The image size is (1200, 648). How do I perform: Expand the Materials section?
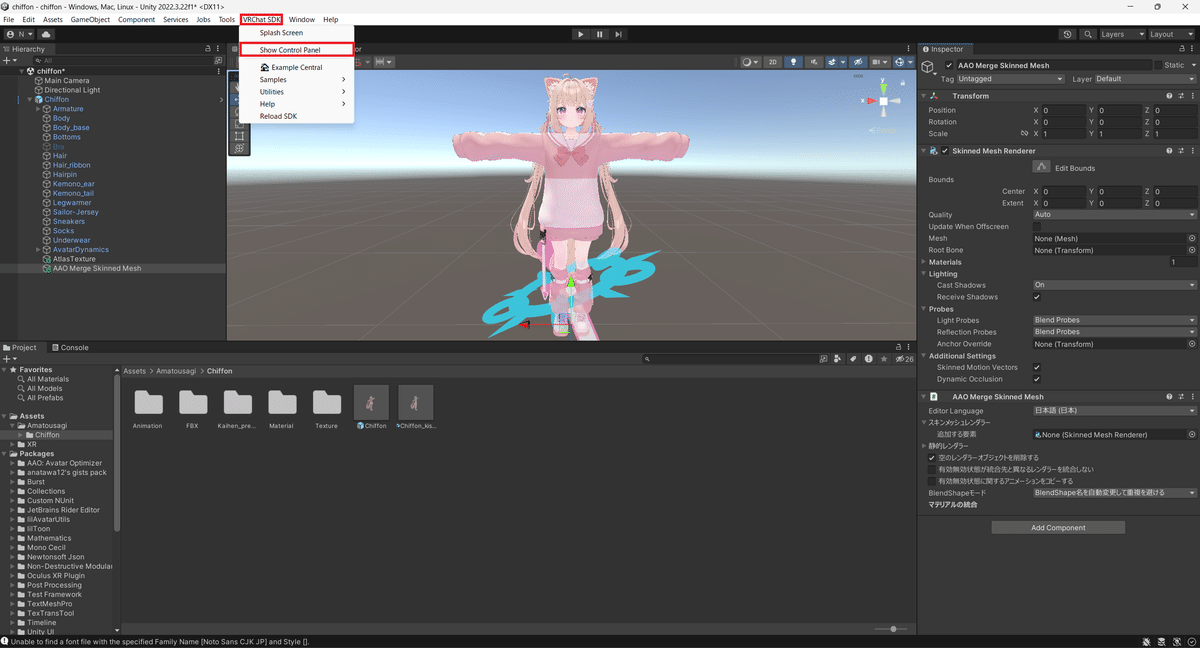[x=925, y=262]
